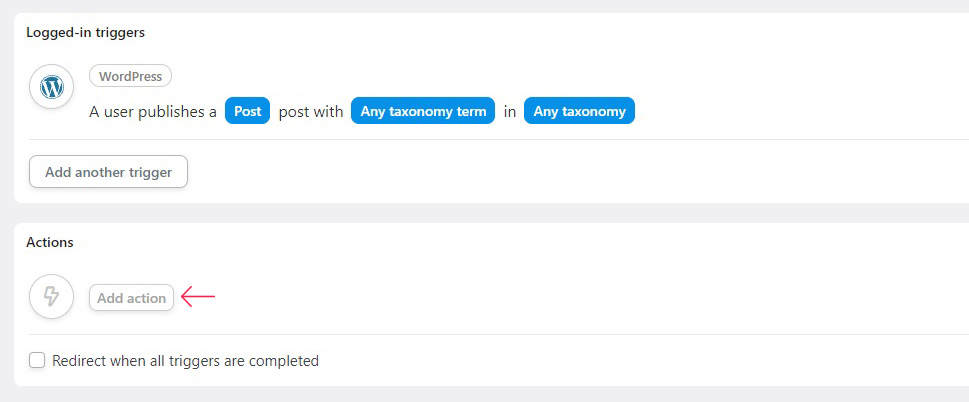This screenshot has width=969, height=402.
Task: Click the Redirect when all triggers label text
Action: coord(185,360)
